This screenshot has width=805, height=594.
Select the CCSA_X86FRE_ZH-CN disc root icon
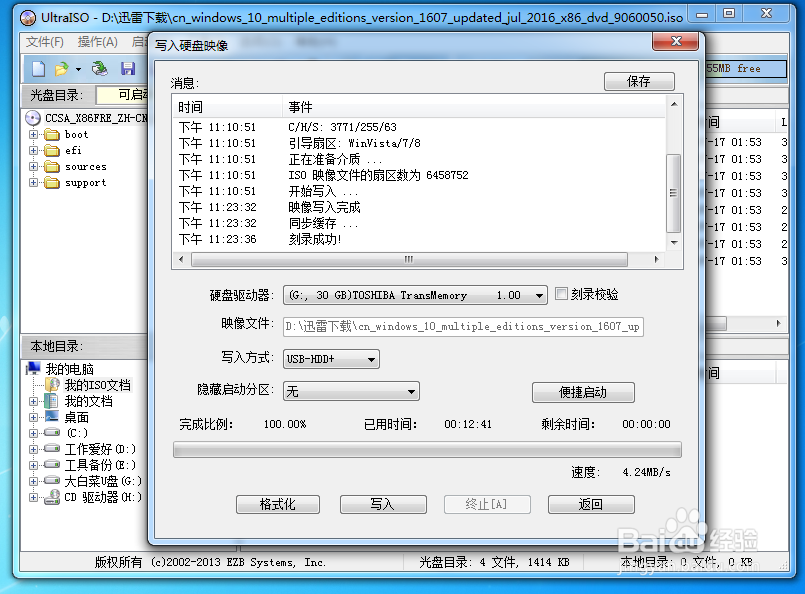tap(33, 118)
